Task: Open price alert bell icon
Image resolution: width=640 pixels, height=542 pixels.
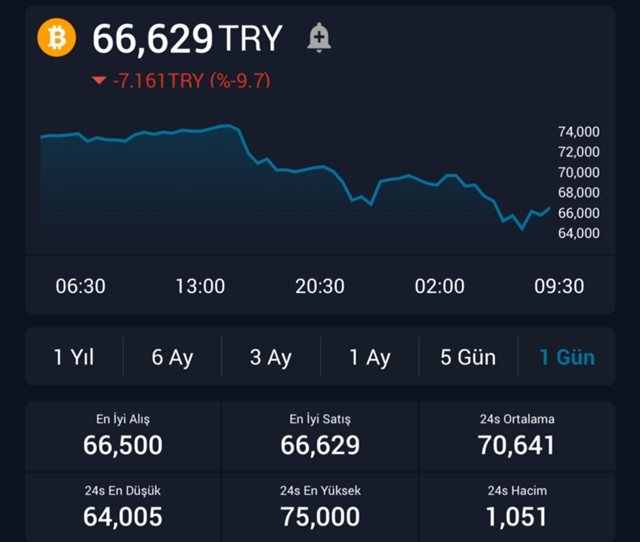Action: 319,38
